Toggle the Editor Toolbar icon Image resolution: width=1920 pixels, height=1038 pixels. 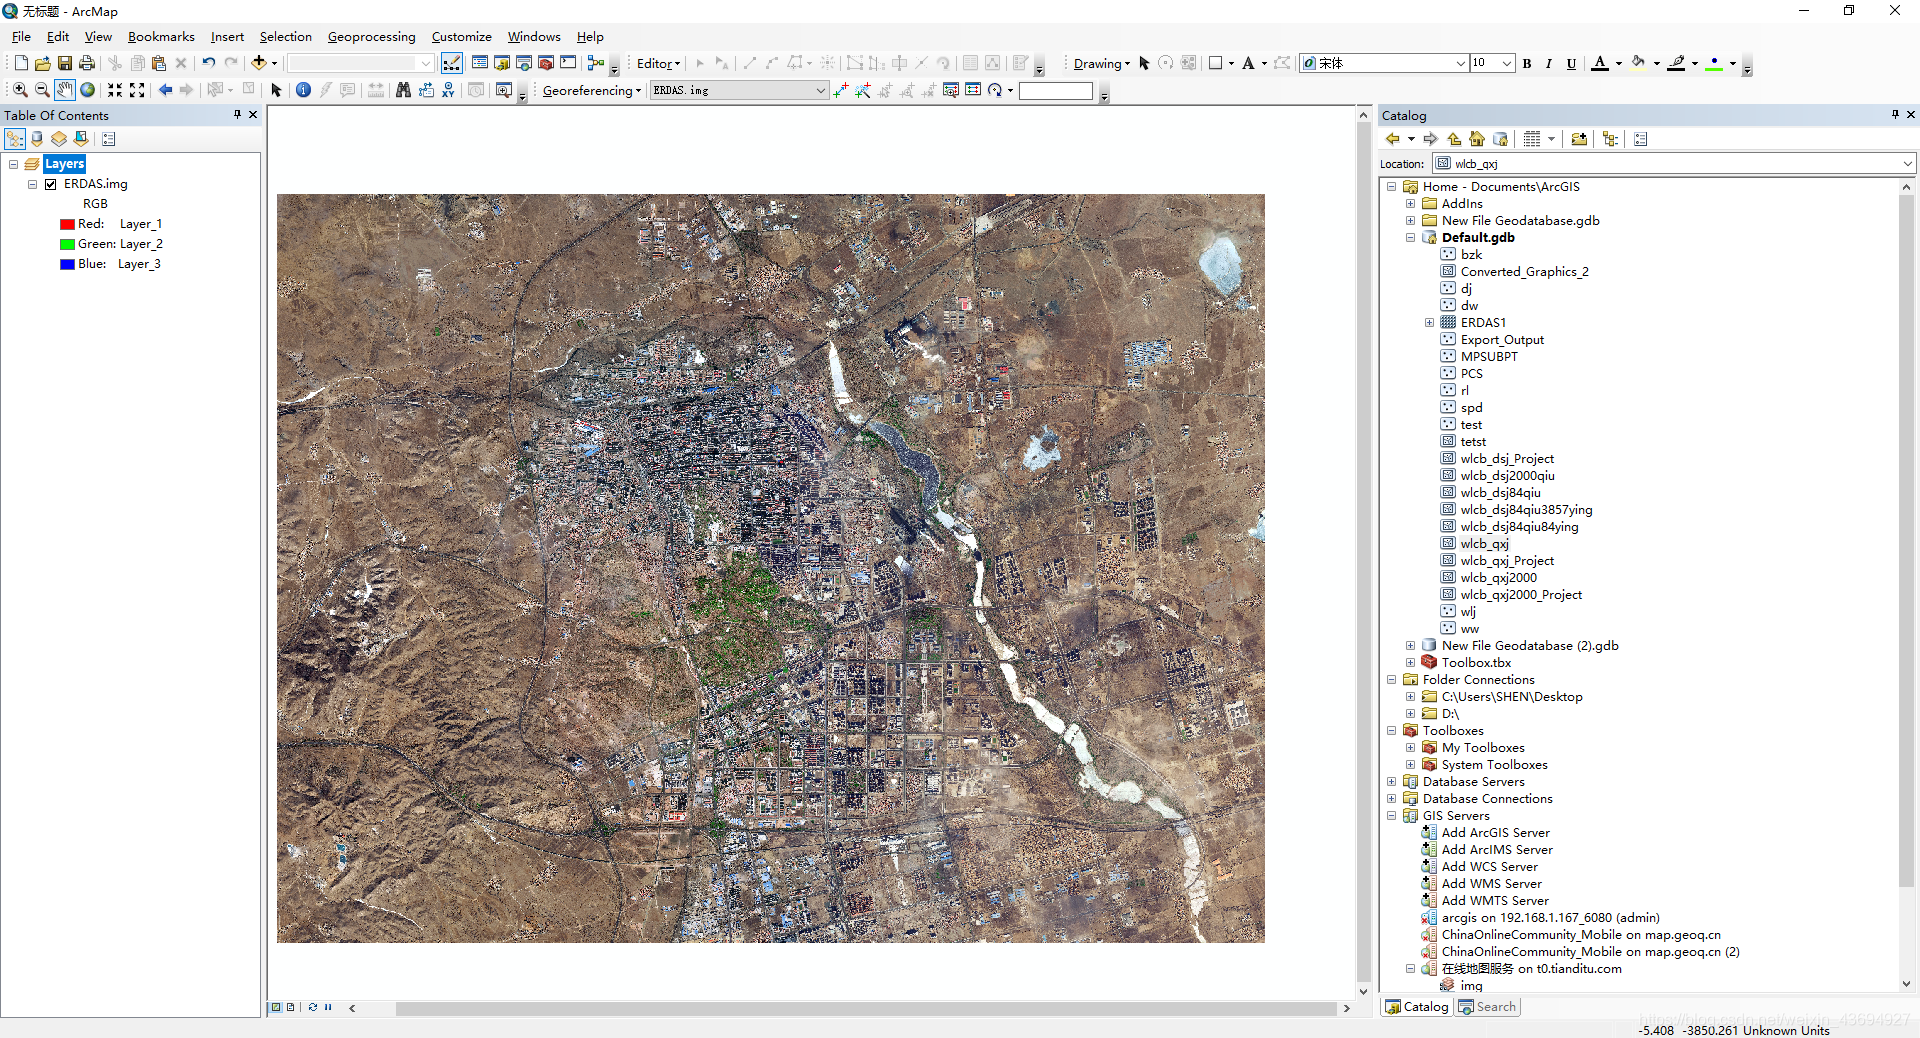(x=451, y=63)
